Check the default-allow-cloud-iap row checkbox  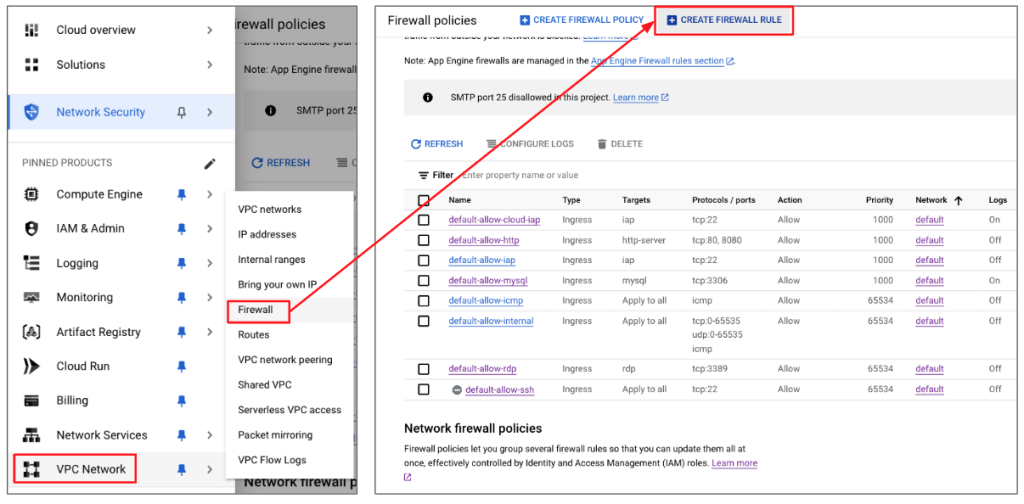pyautogui.click(x=423, y=220)
